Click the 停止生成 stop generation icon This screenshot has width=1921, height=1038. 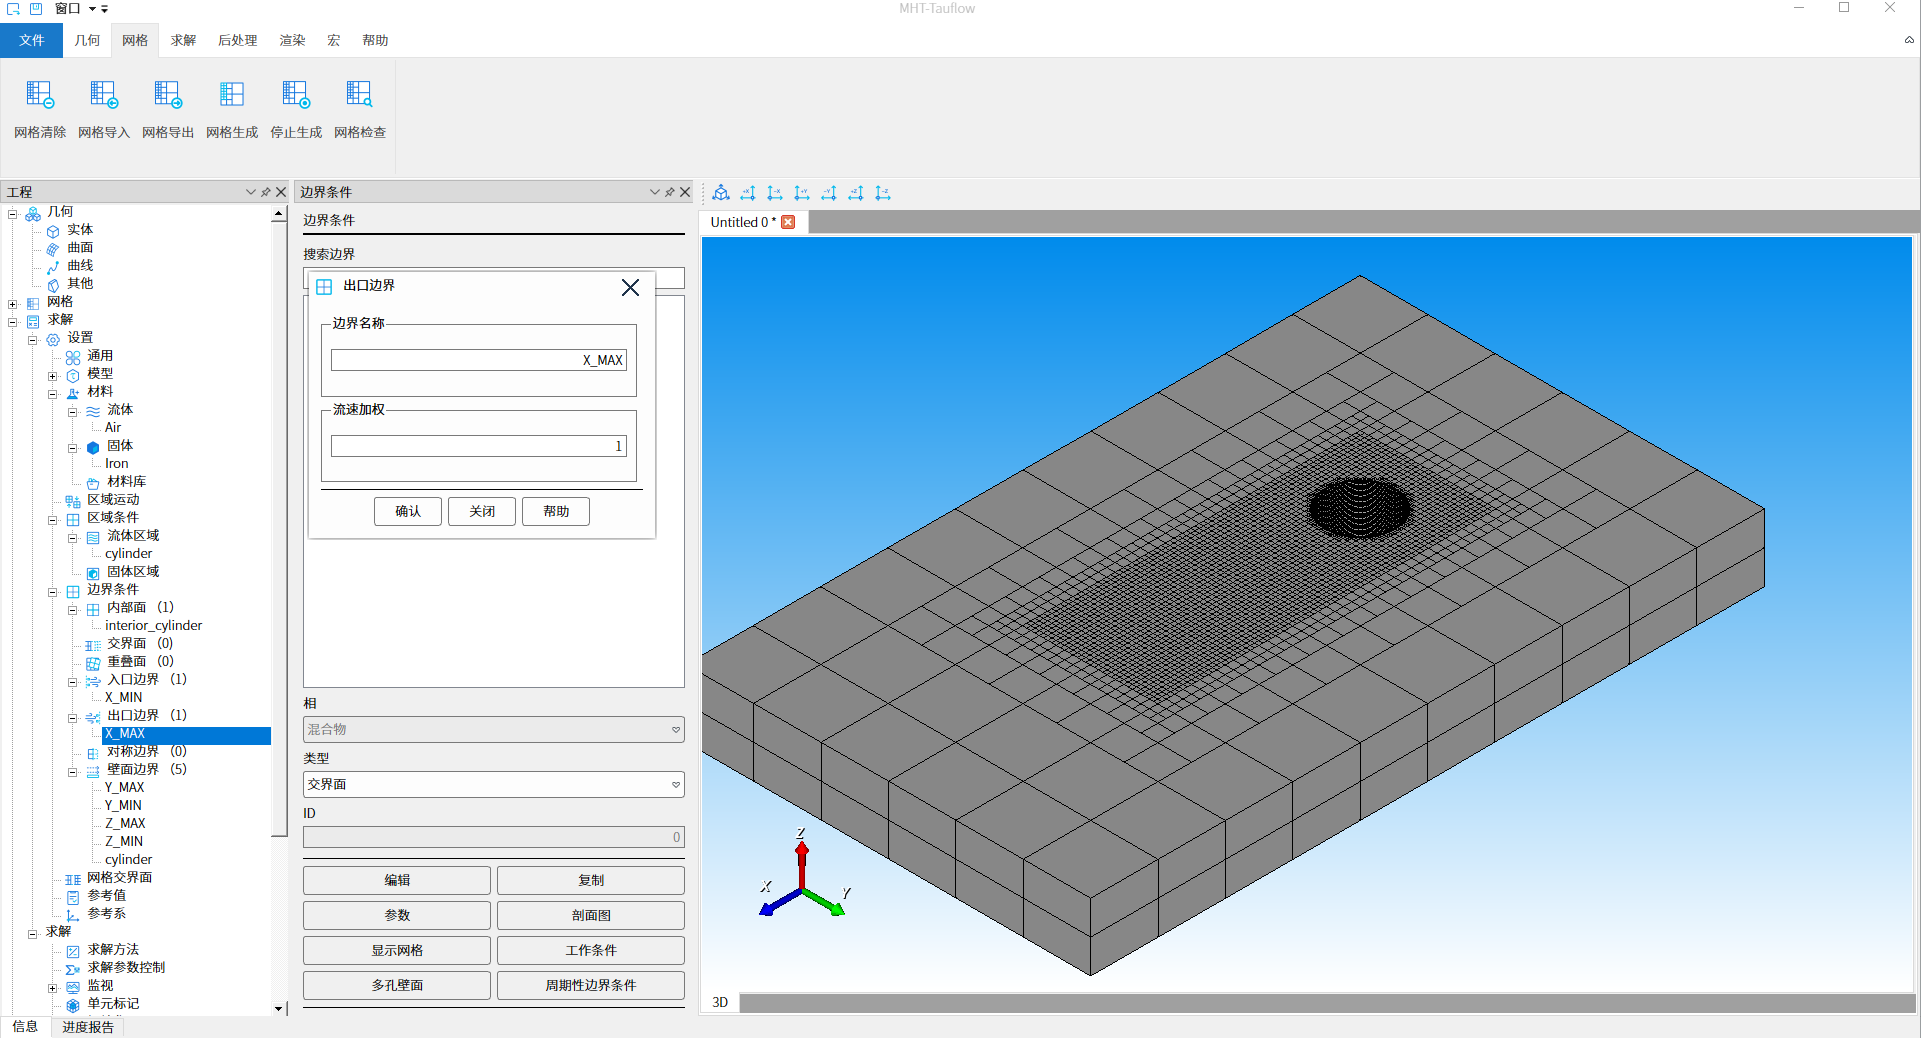296,95
